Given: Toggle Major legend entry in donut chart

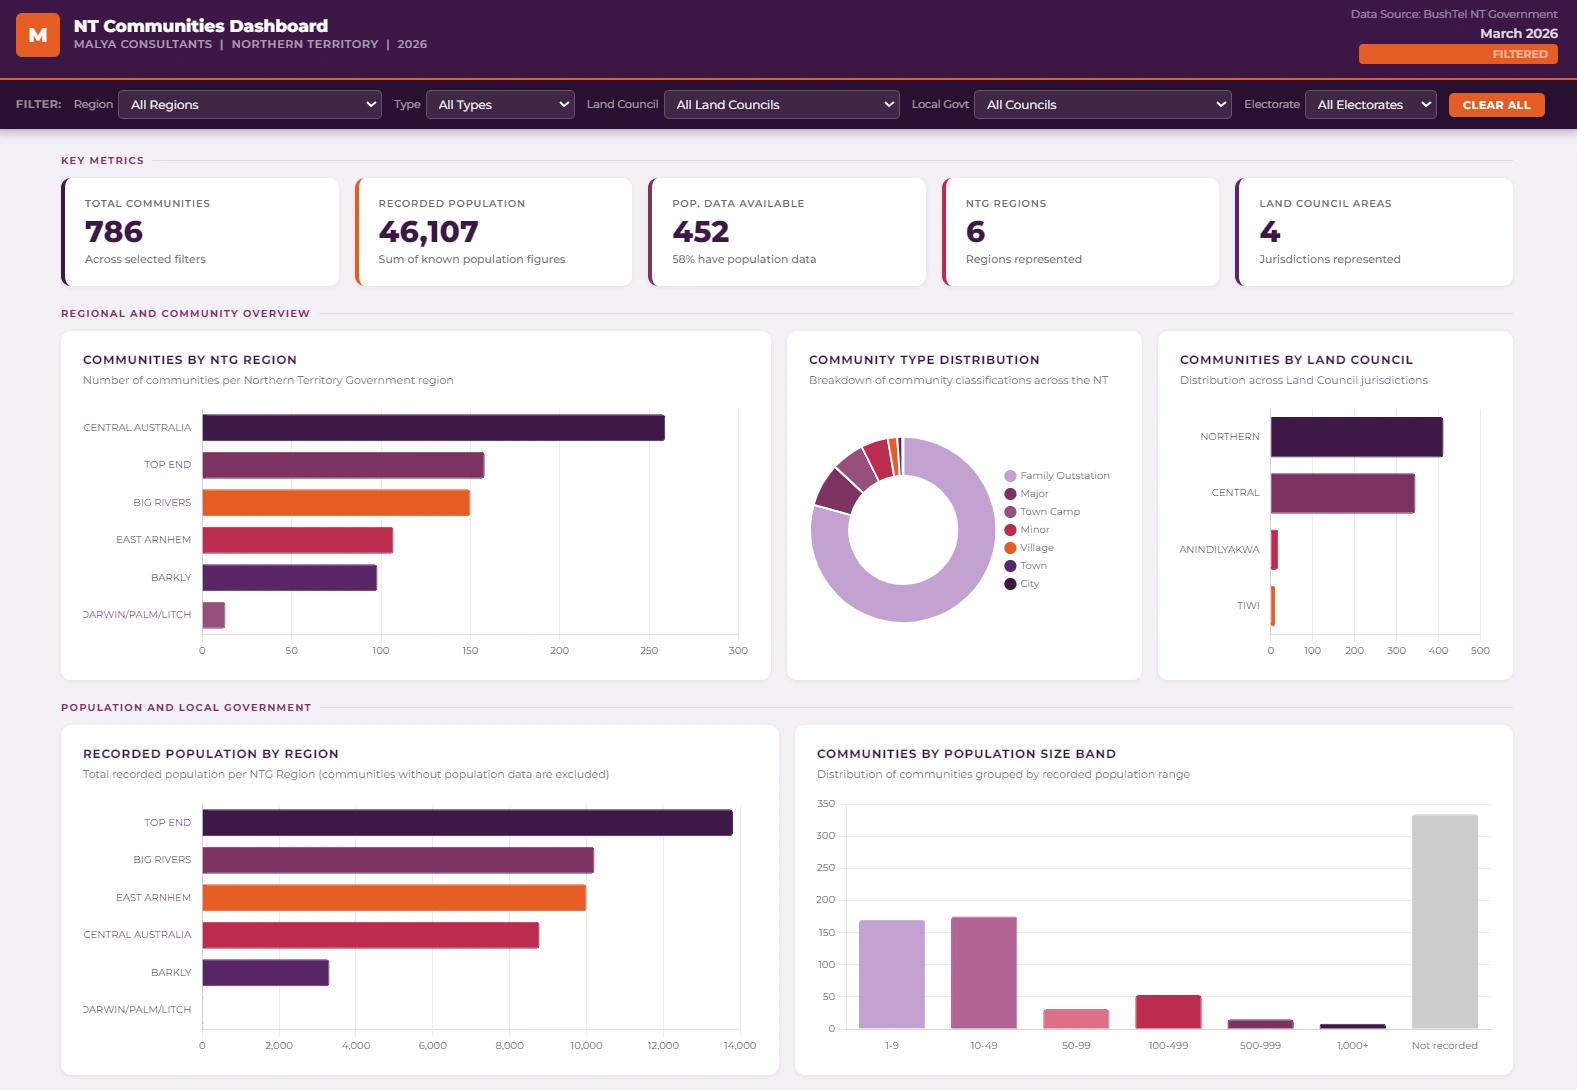Looking at the screenshot, I should (1026, 494).
